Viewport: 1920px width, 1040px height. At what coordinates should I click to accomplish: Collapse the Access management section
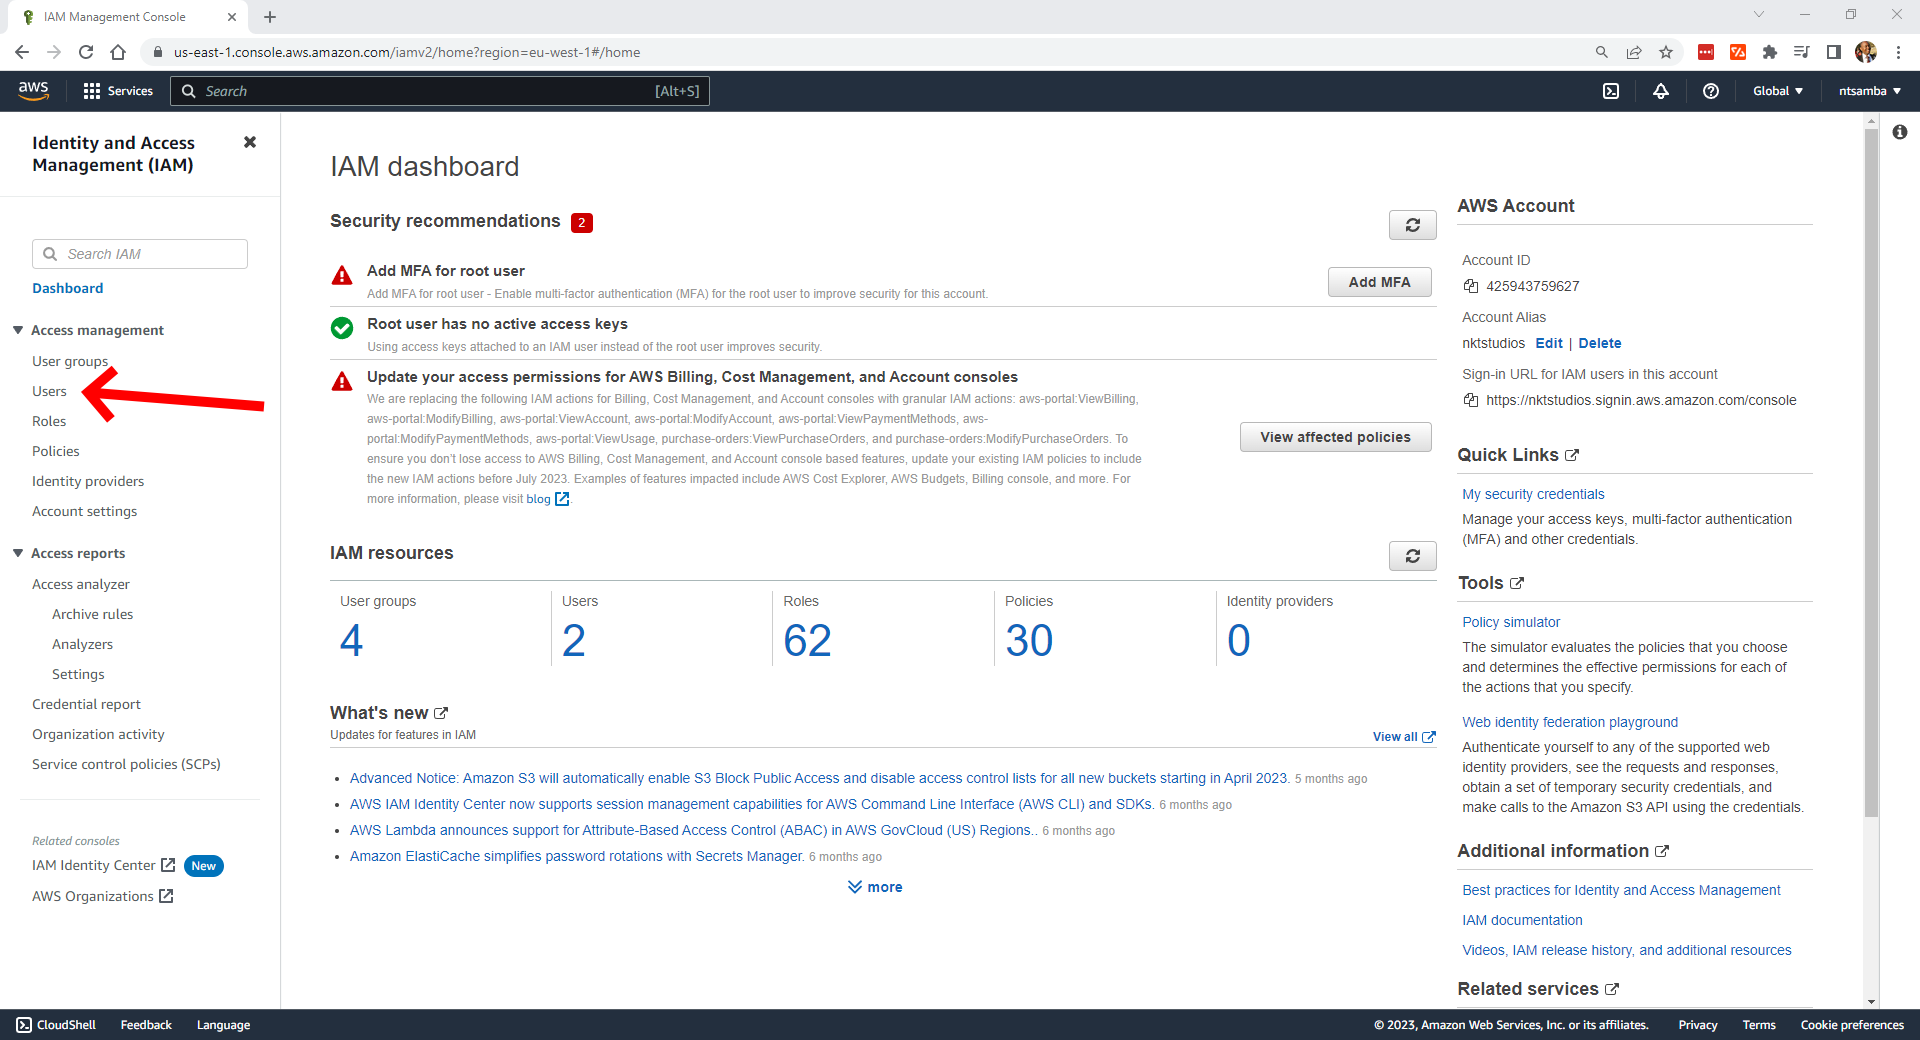tap(18, 330)
